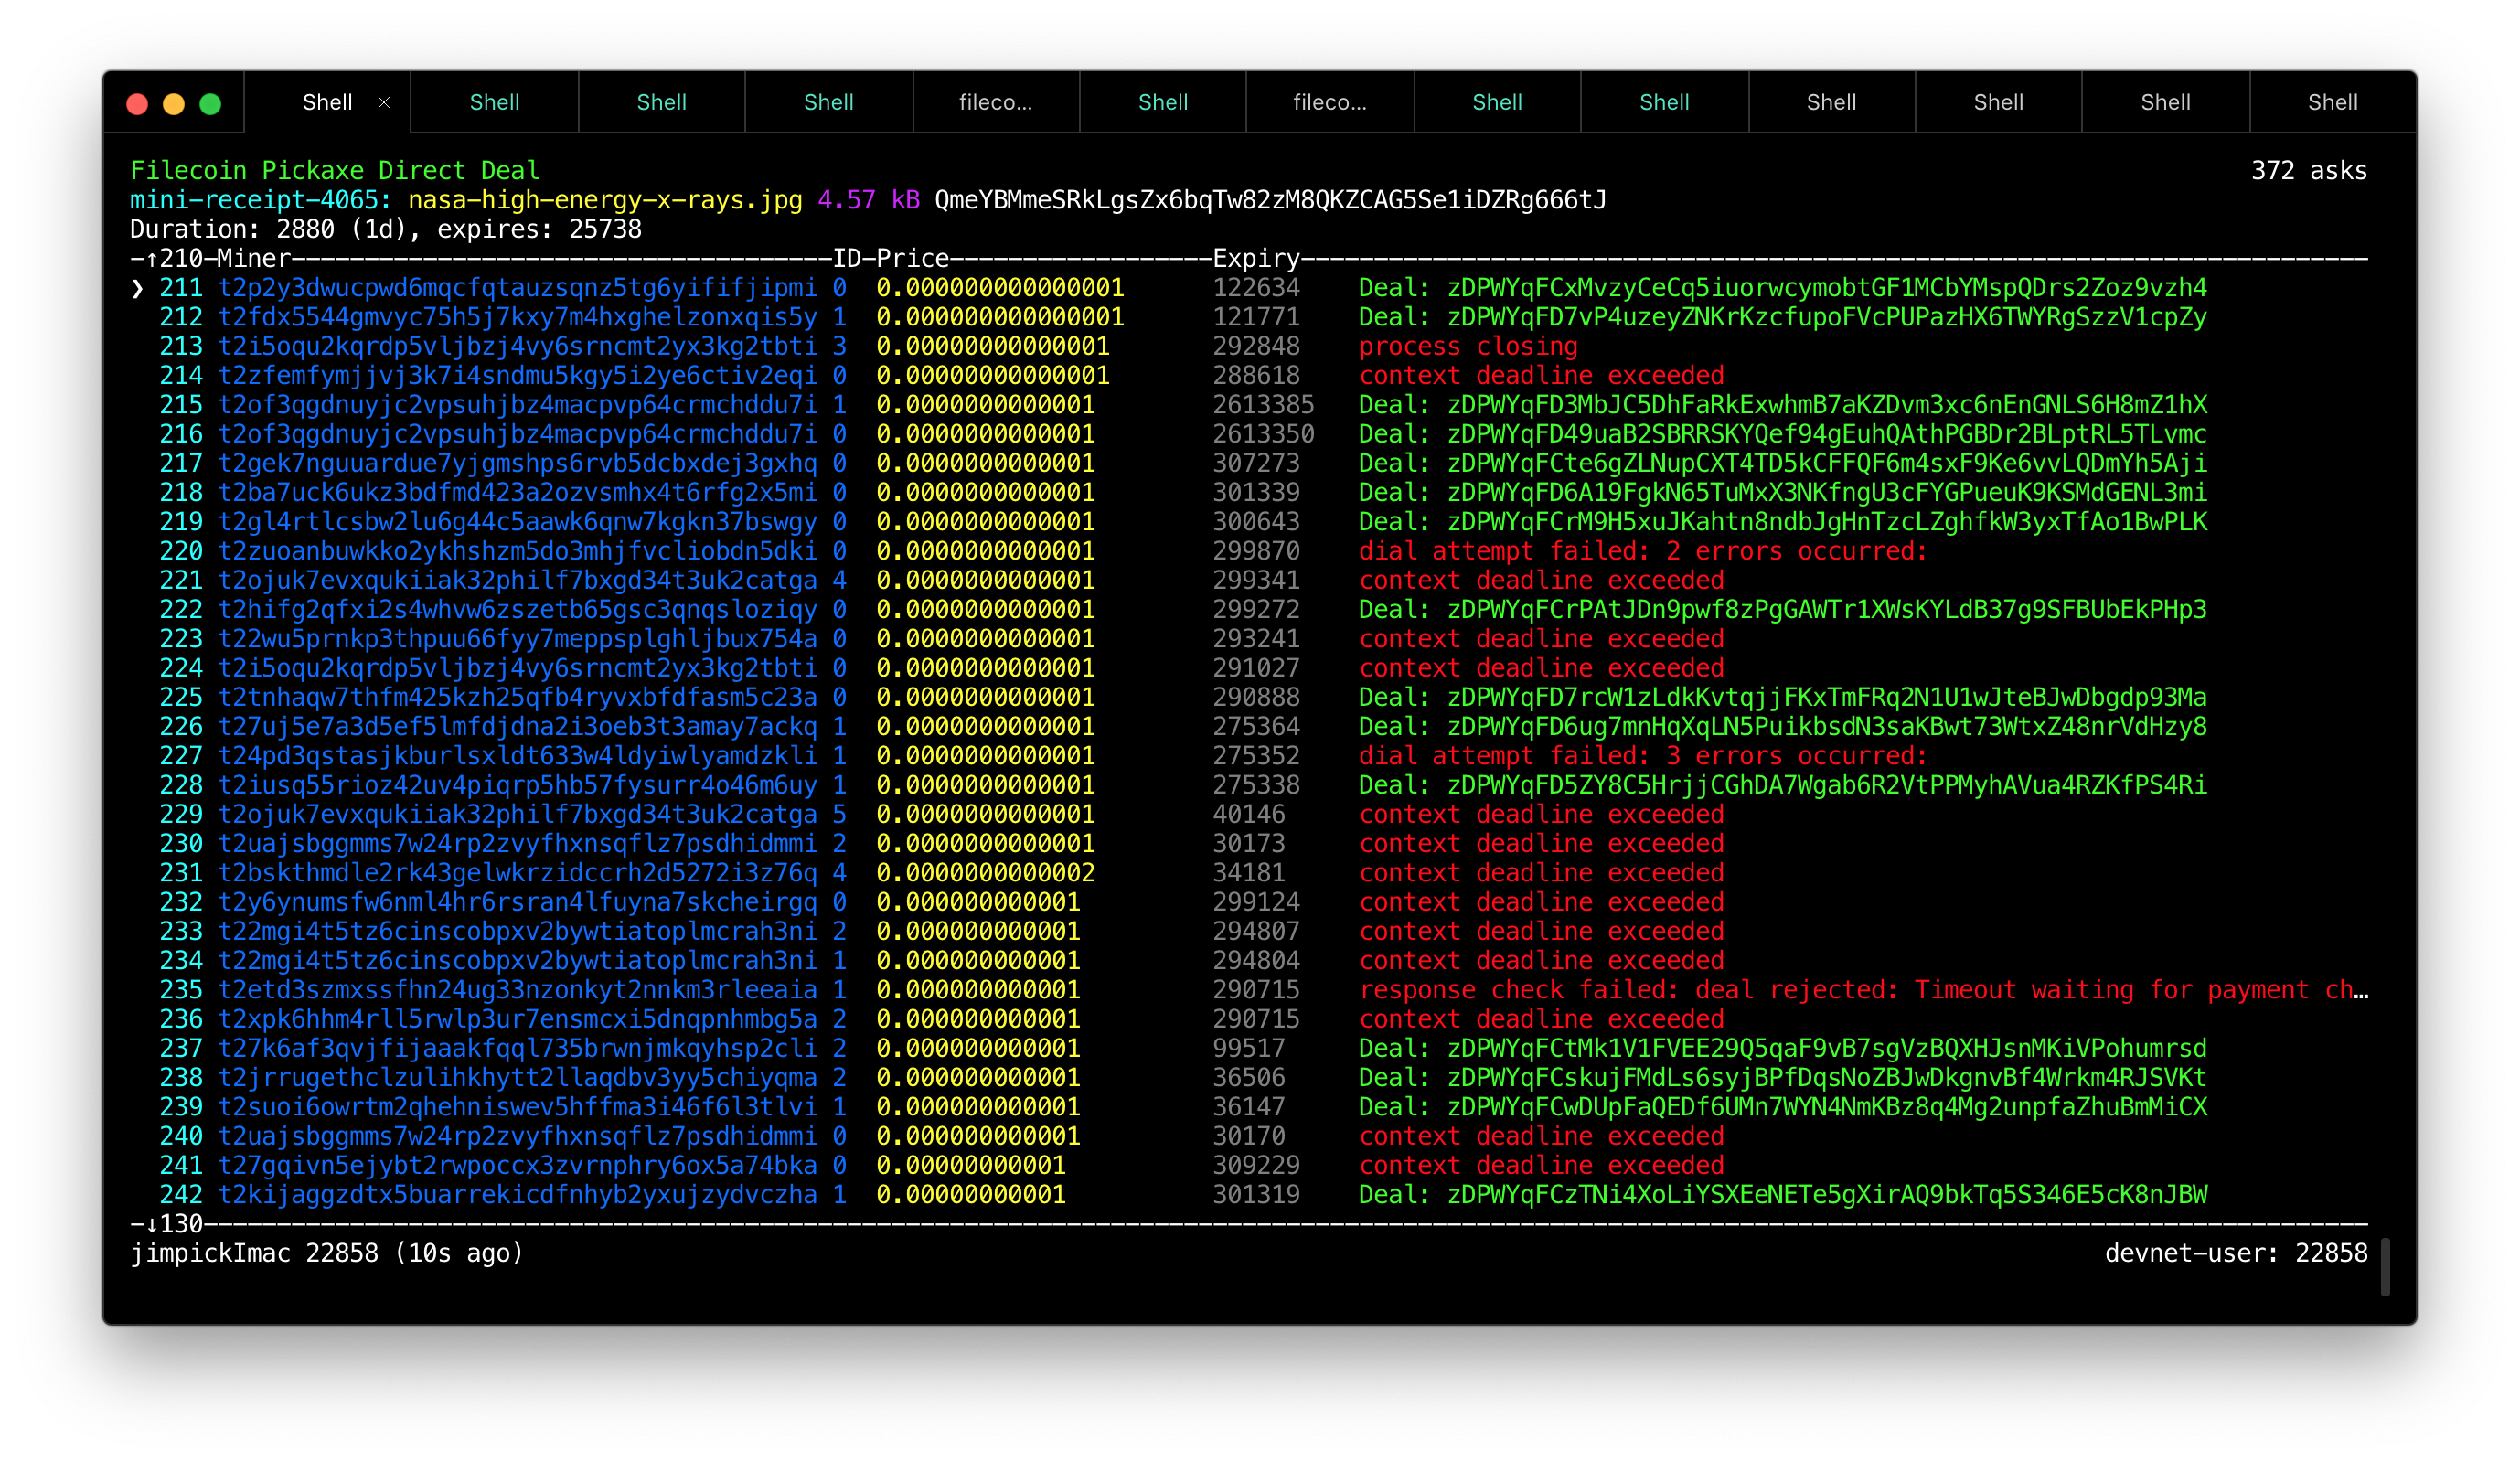Screen dimensions: 2520x1461
Task: Close the active Shell tab
Action: click(384, 102)
